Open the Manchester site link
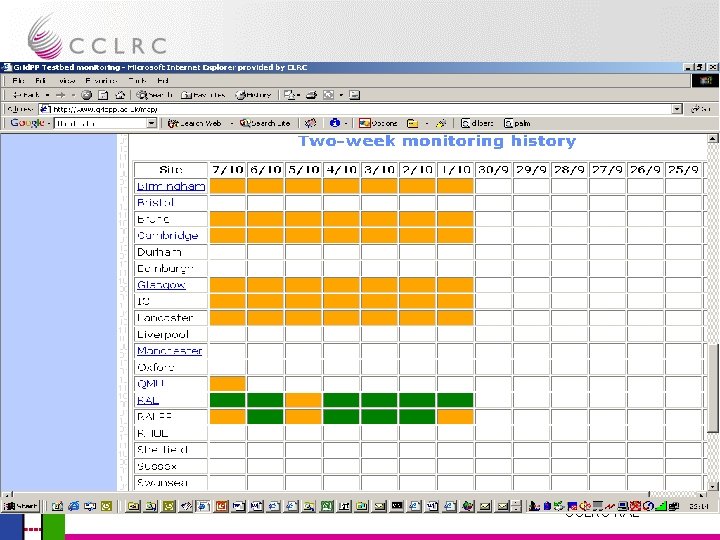Screen dimensions: 720x540 click(x=169, y=351)
